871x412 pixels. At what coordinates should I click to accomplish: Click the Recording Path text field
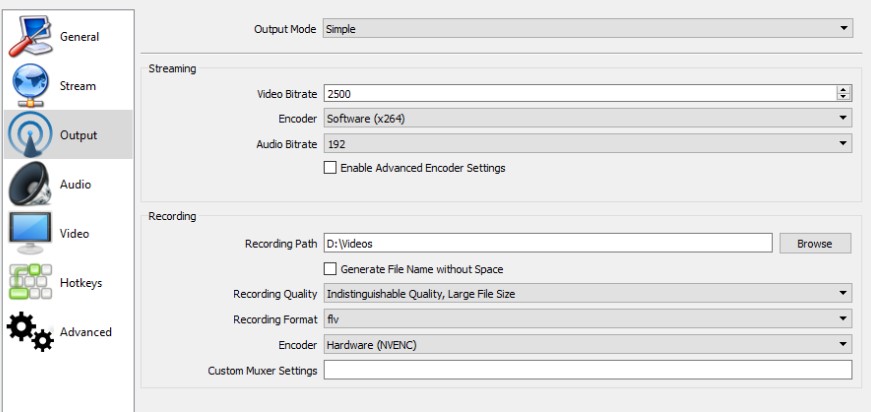pyautogui.click(x=547, y=243)
